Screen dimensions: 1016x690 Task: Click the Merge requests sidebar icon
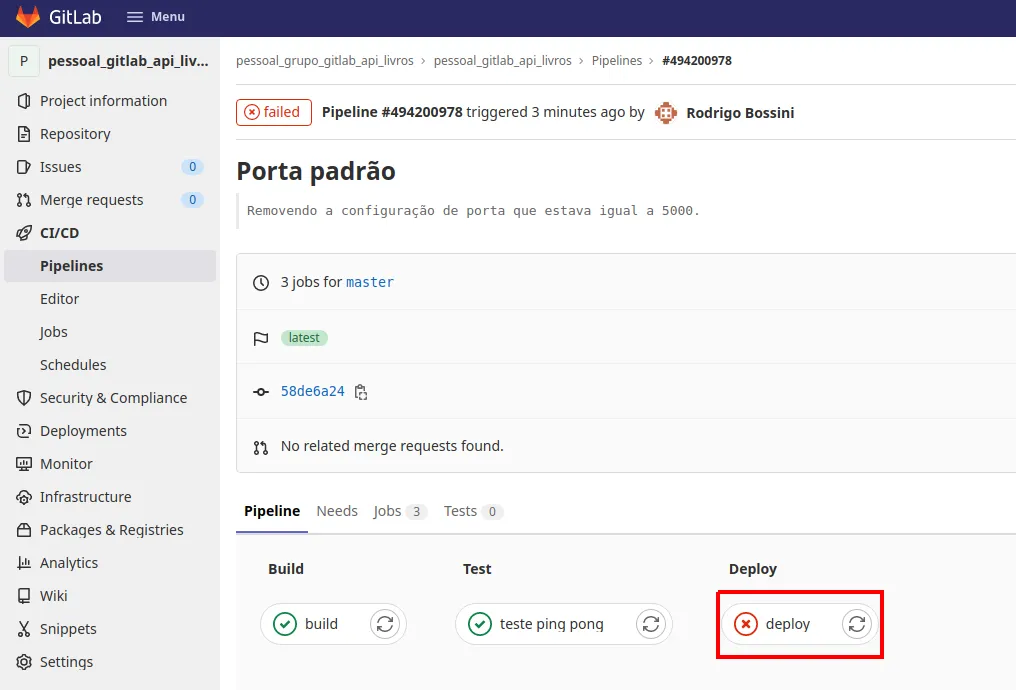tap(24, 200)
